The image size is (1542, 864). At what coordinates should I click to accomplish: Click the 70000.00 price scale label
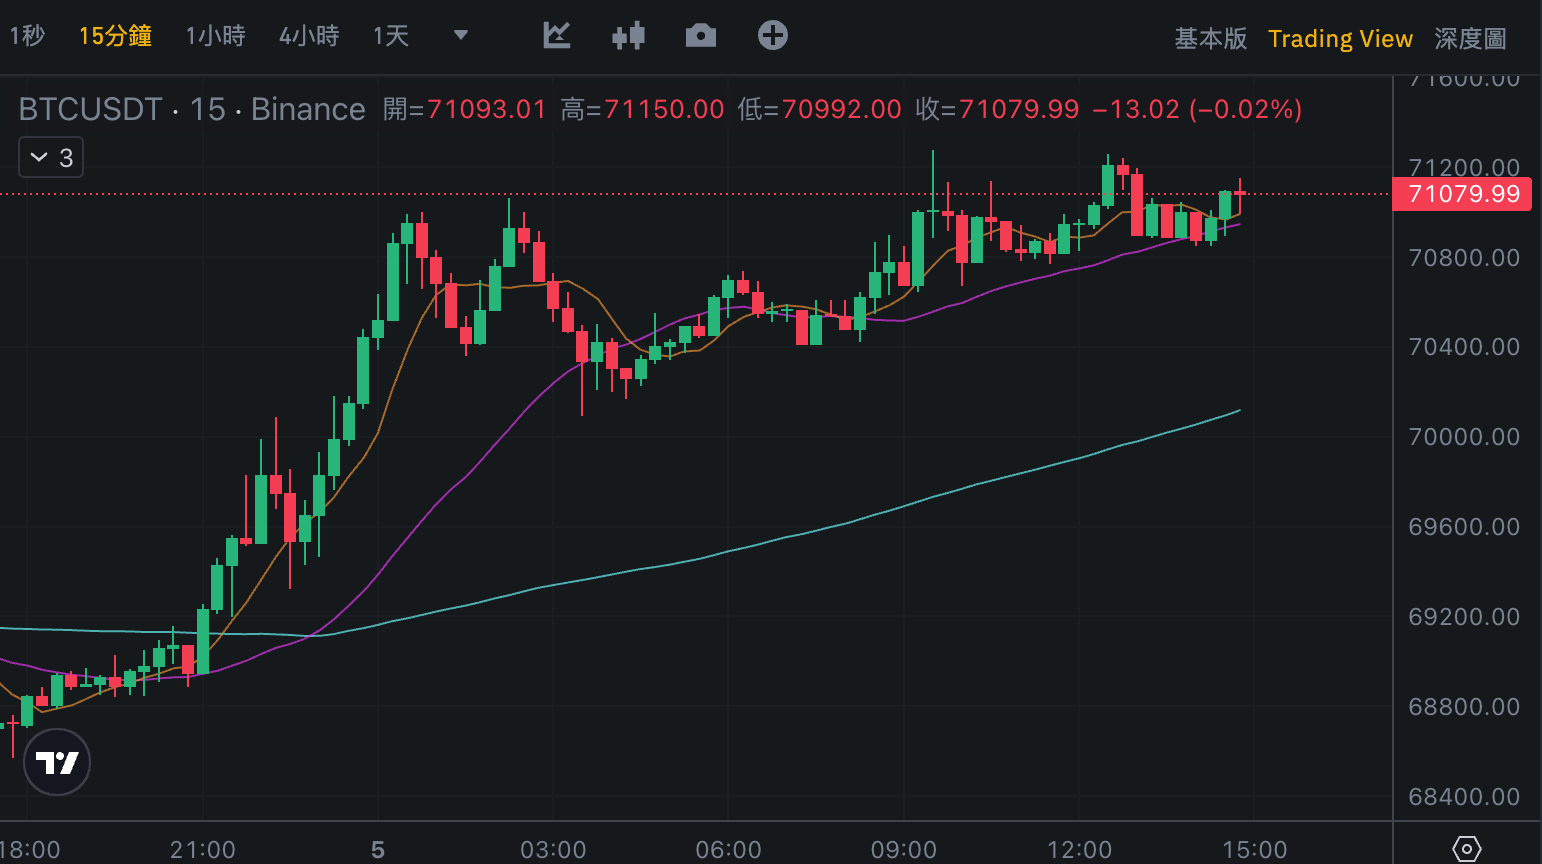point(1463,437)
